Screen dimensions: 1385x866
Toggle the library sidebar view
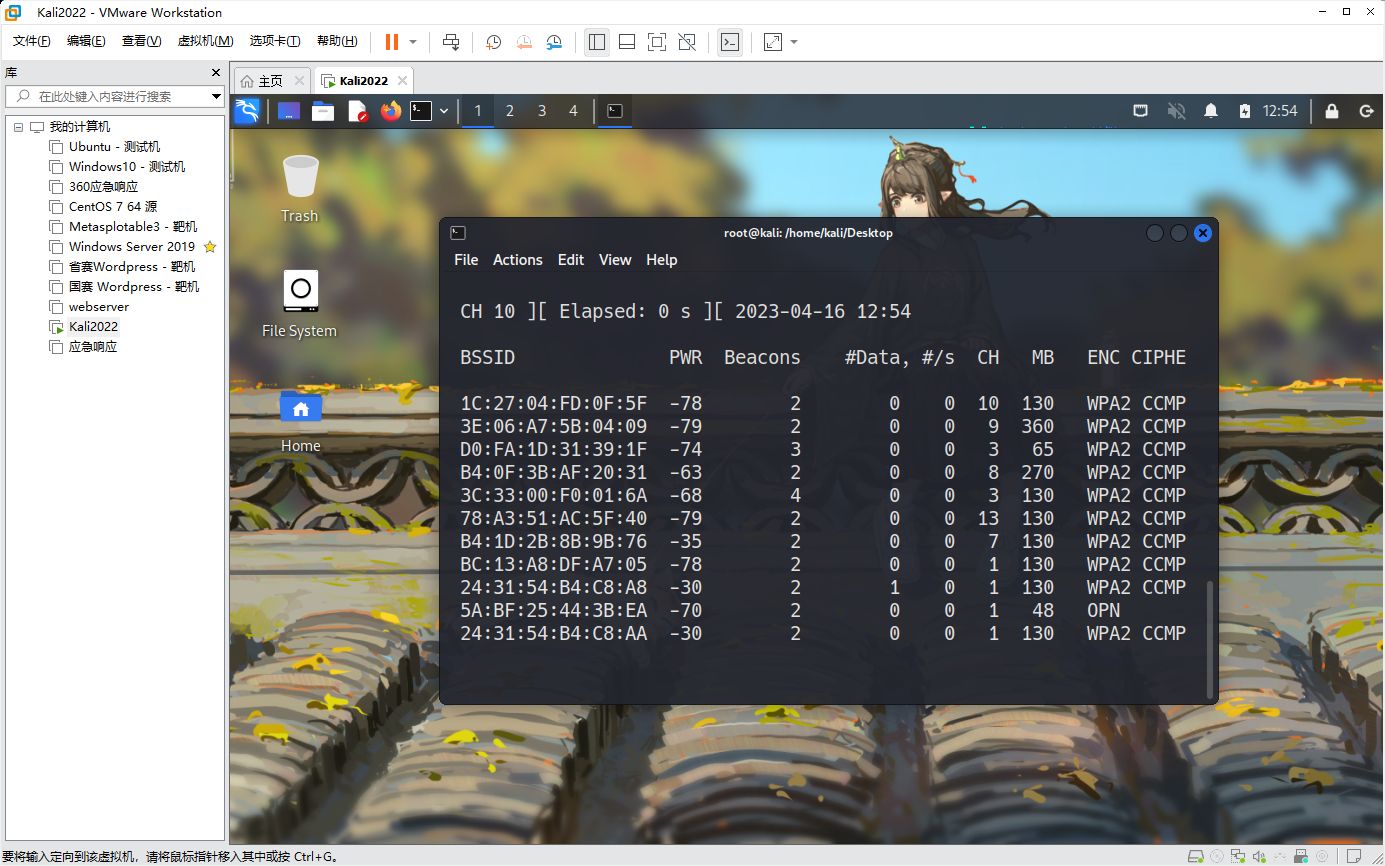597,42
